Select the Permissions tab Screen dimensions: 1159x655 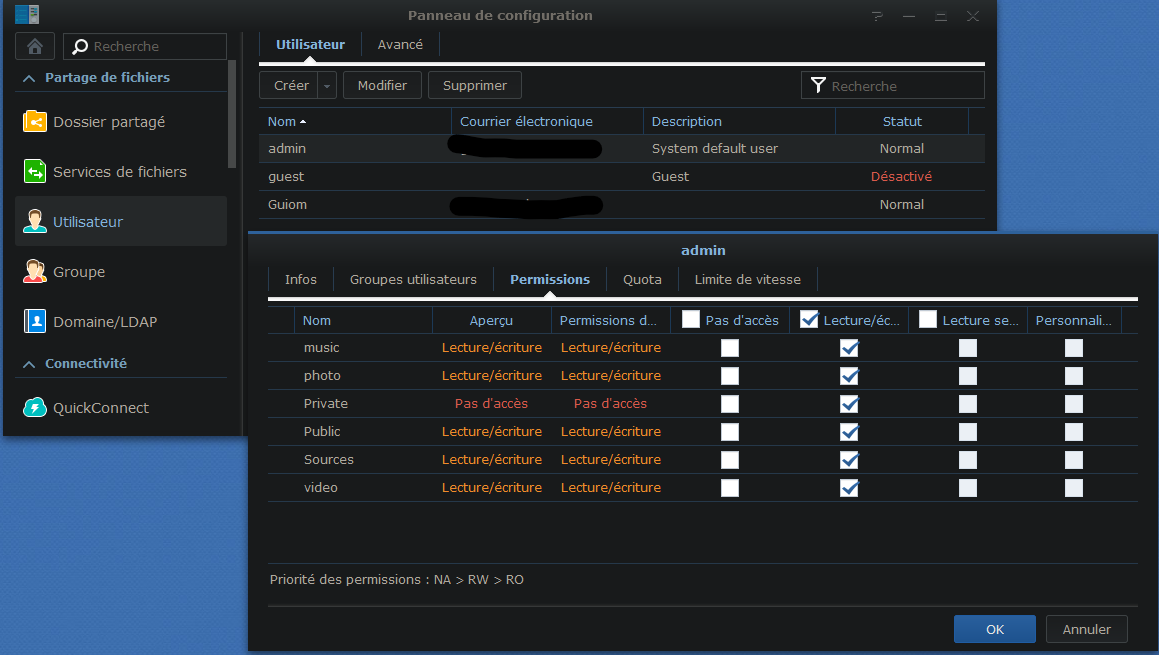point(550,279)
